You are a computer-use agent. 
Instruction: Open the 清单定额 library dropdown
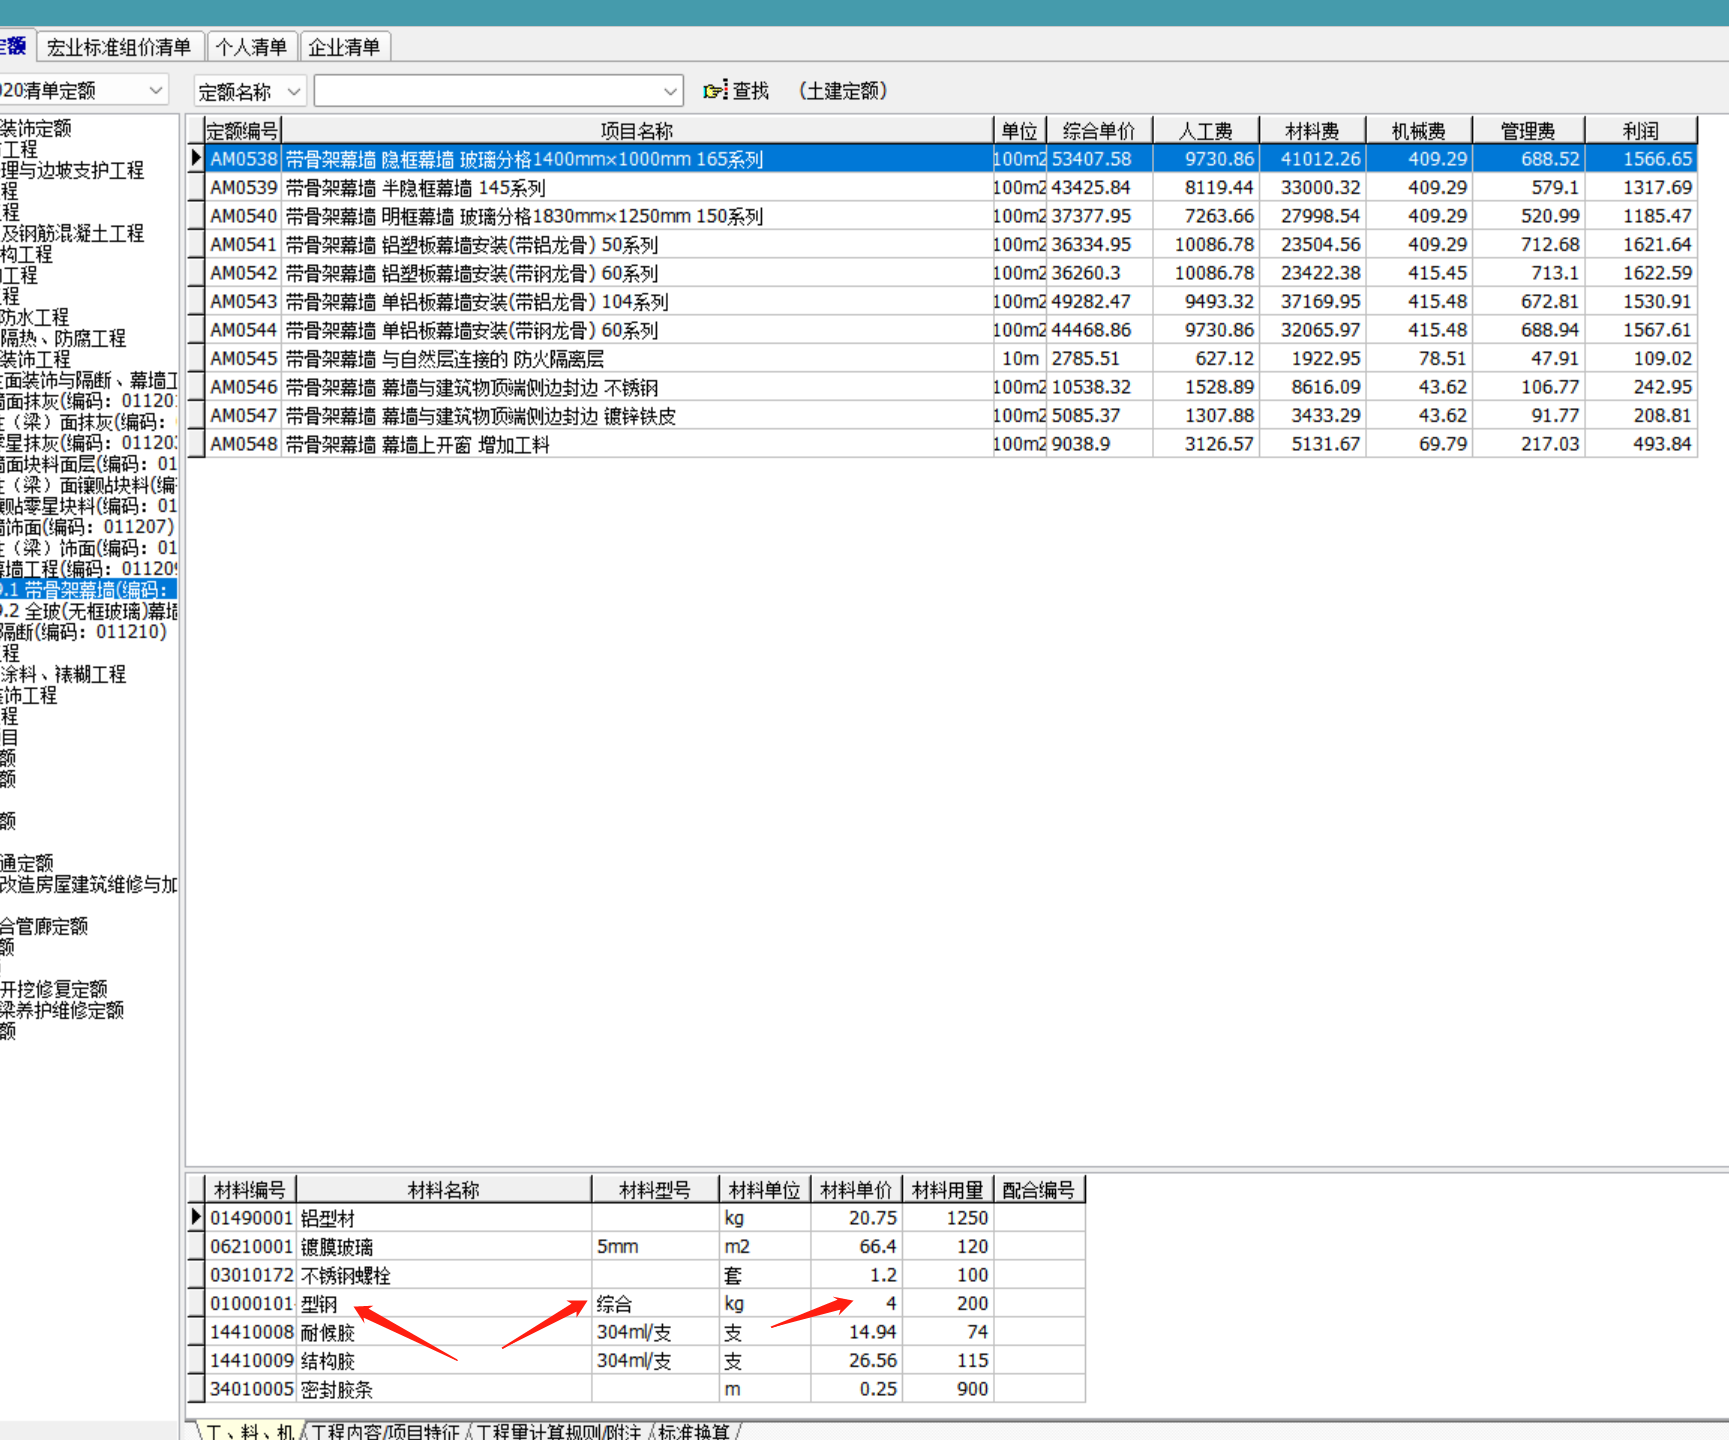tap(155, 91)
